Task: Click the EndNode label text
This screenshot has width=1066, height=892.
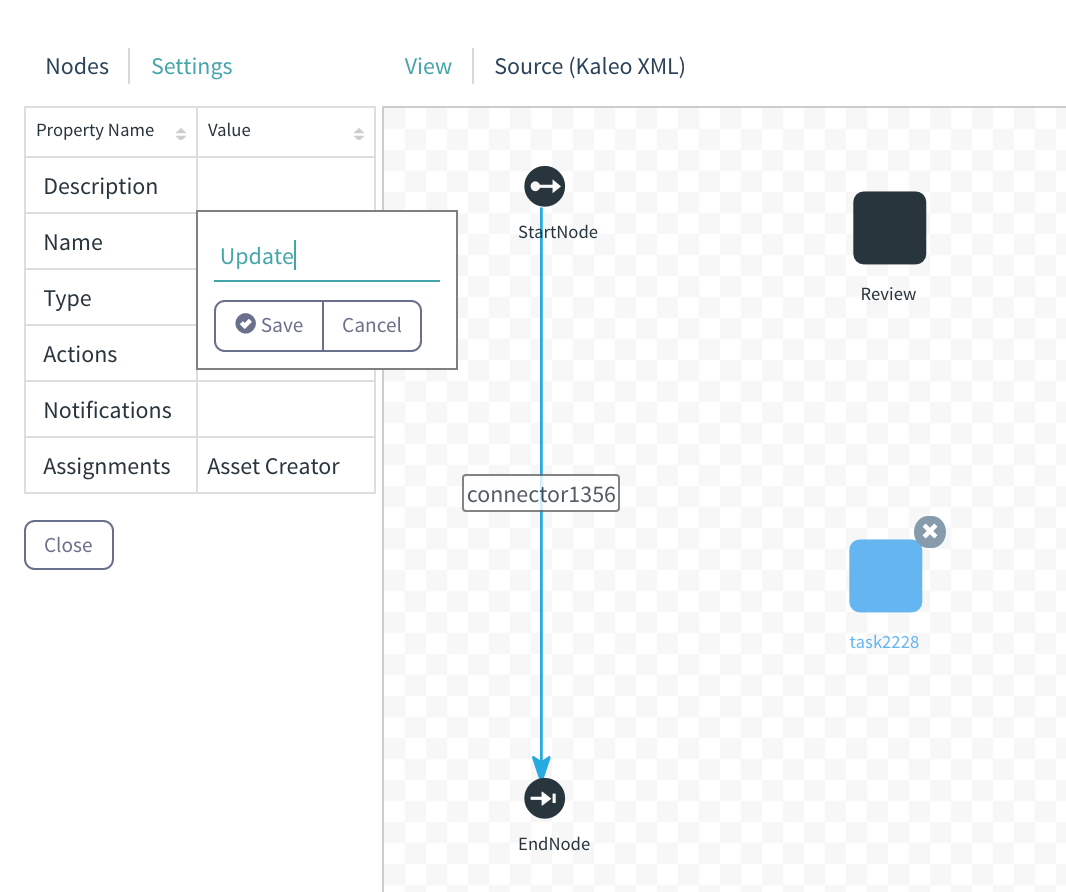Action: [x=553, y=844]
